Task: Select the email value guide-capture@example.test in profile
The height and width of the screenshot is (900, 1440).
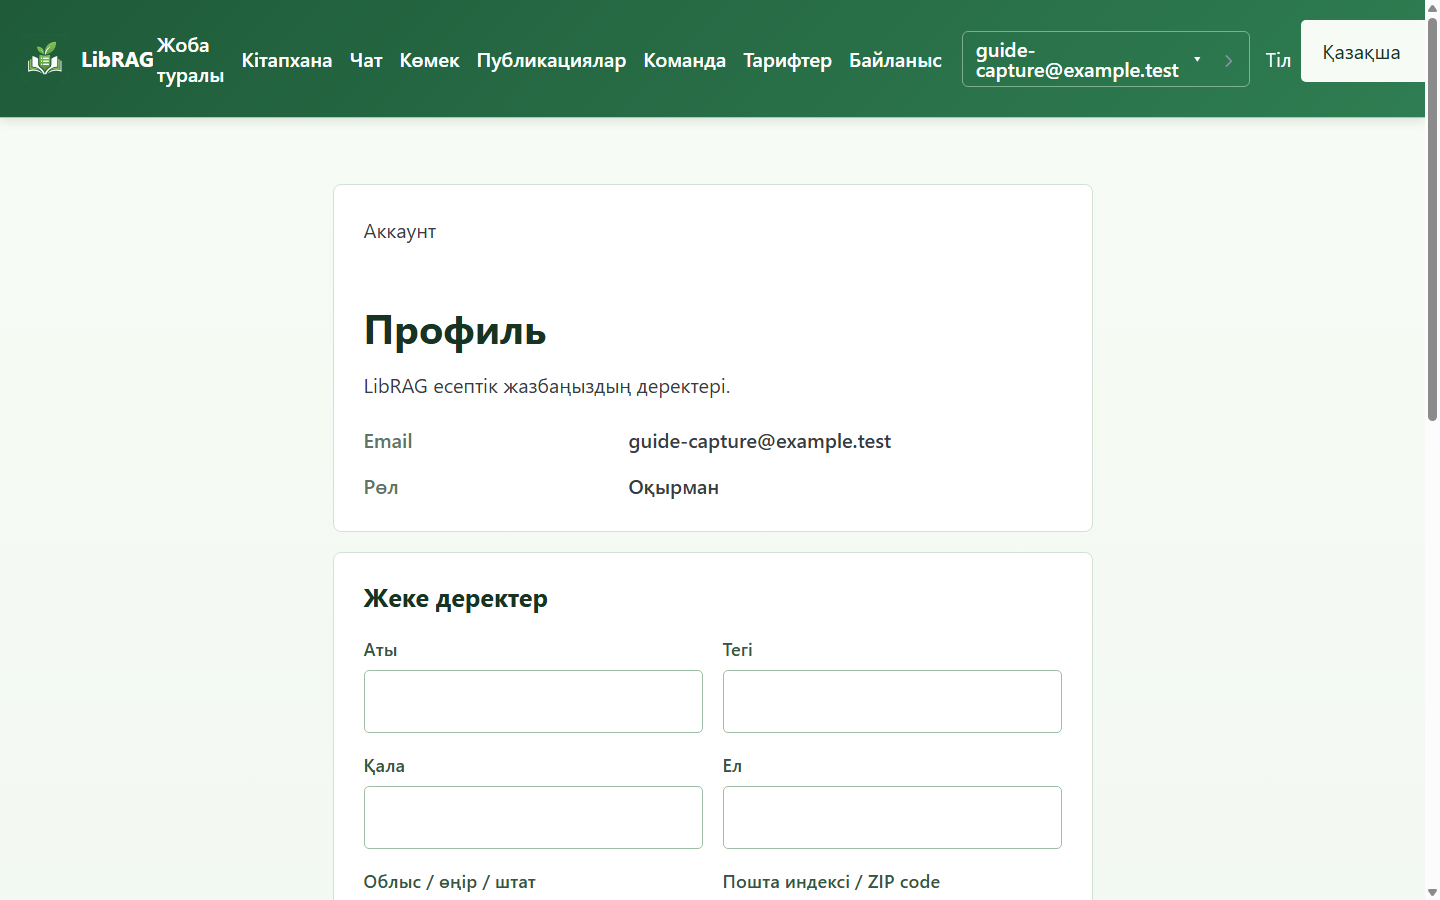Action: pos(760,441)
